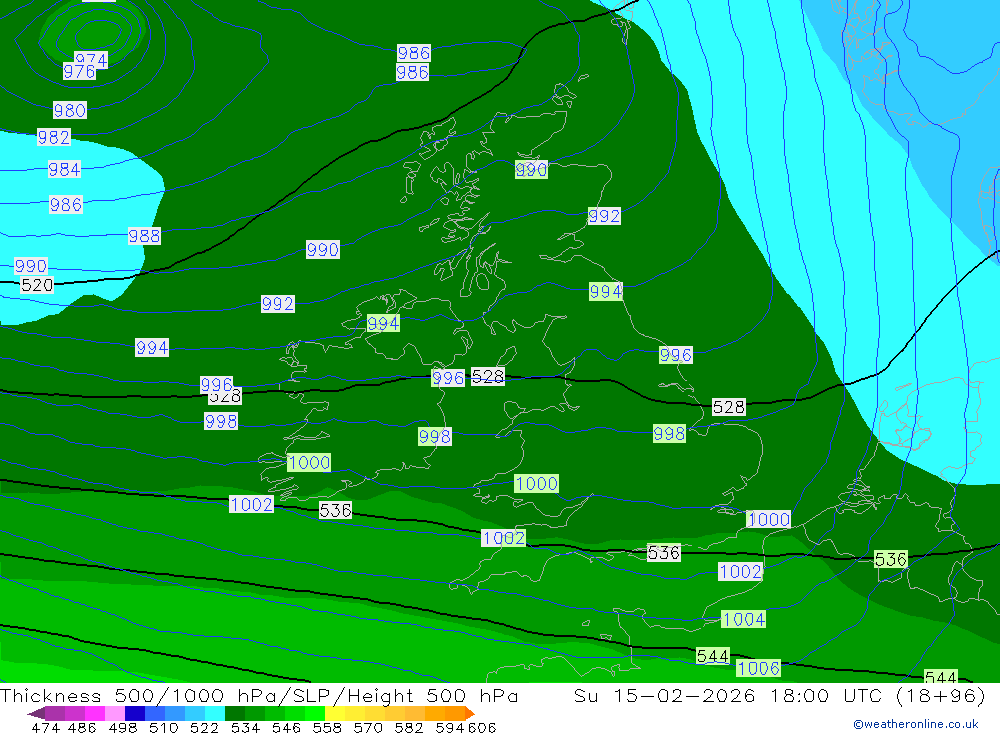
Task: Click the 974 pressure label at the low centre
Action: 91,59
